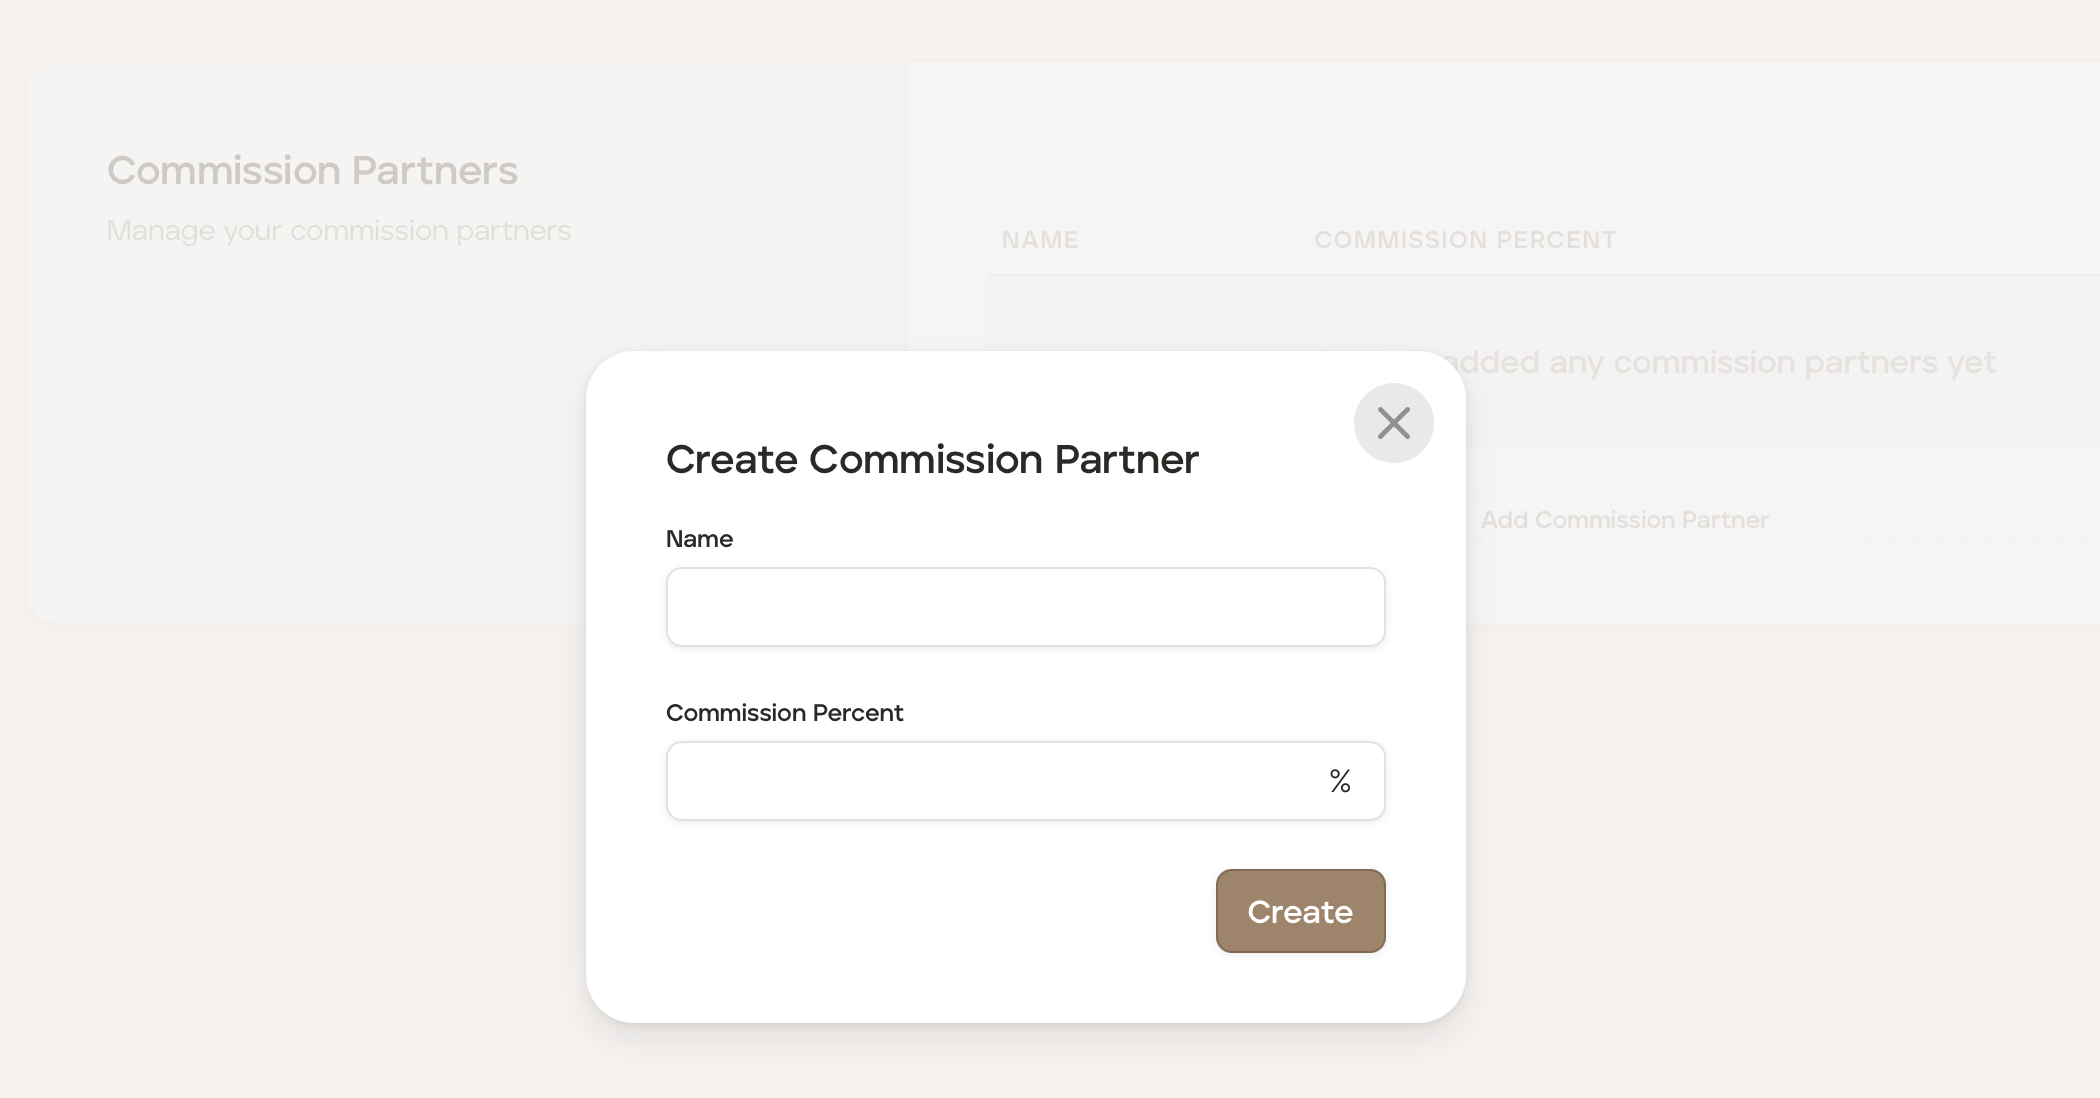Viewport: 2100px width, 1098px height.
Task: Click the Name text field
Action: 1025,607
